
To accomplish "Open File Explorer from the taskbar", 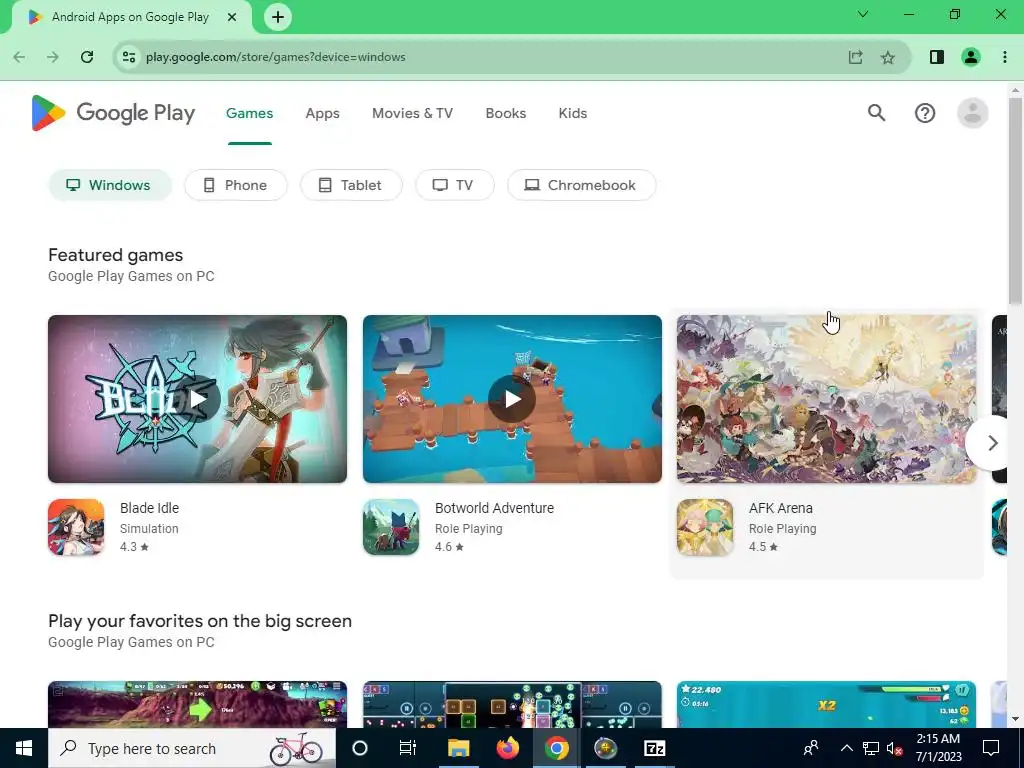I will (458, 748).
